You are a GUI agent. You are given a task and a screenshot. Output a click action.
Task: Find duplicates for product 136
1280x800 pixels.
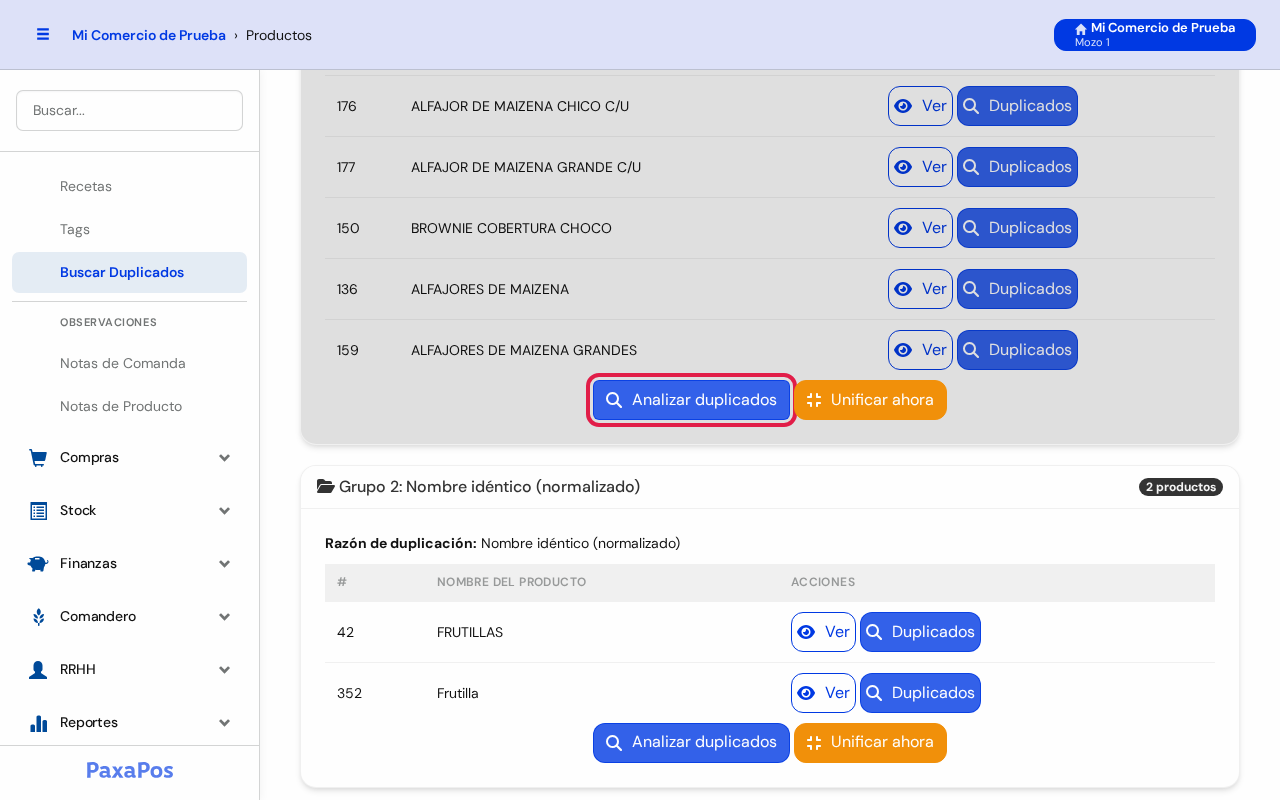(1017, 289)
